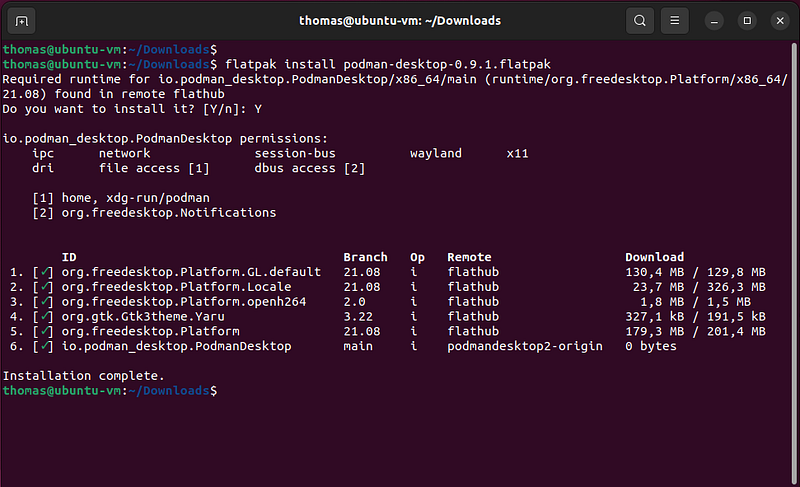Open the terminal search tool

(640, 21)
